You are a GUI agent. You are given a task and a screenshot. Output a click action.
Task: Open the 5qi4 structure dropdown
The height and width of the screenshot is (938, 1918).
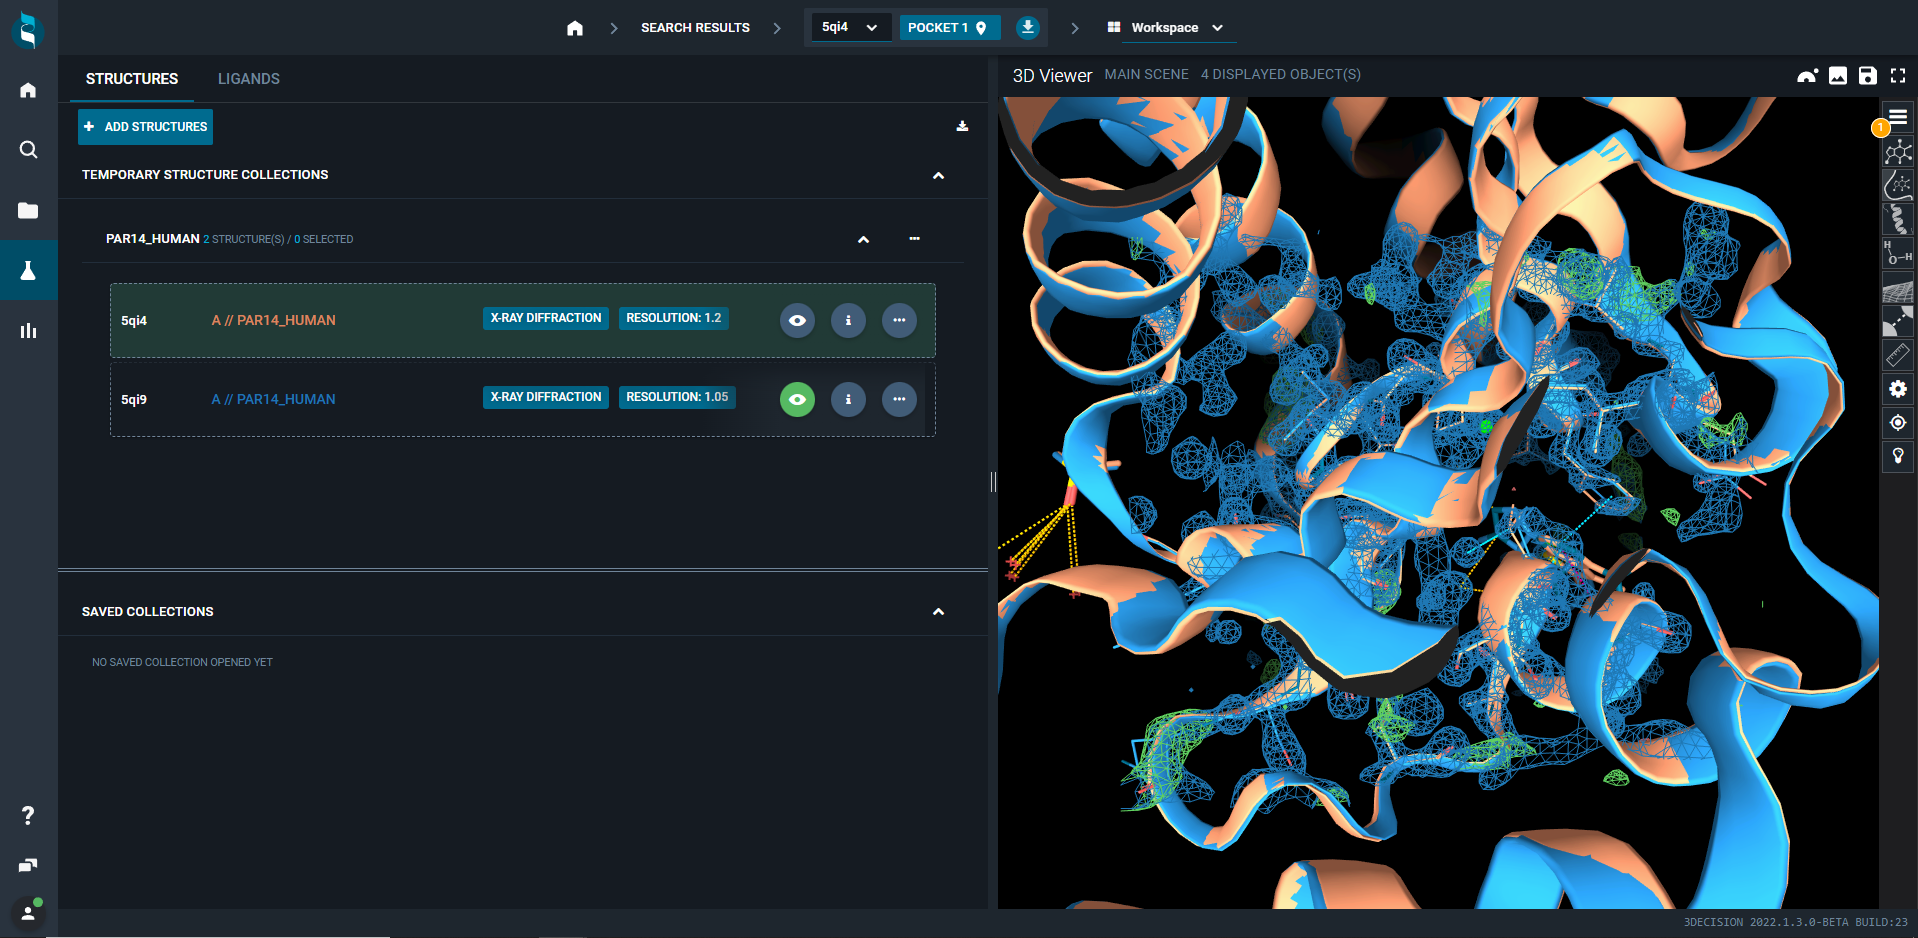pos(849,27)
